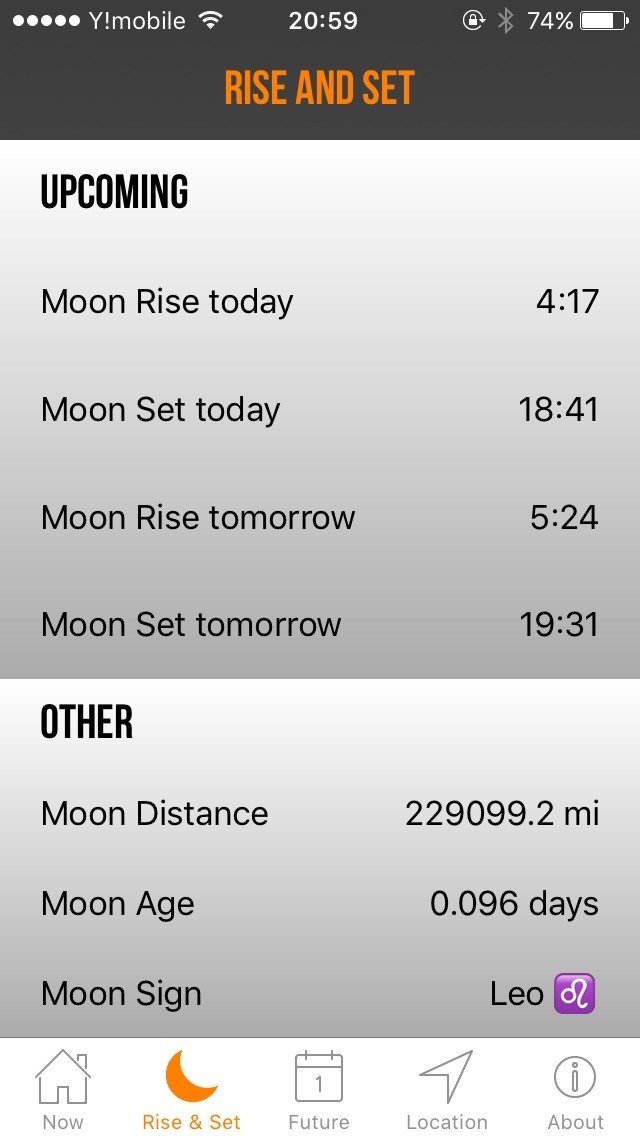The height and width of the screenshot is (1136, 640).
Task: Tap the Other section heading
Action: (86, 722)
